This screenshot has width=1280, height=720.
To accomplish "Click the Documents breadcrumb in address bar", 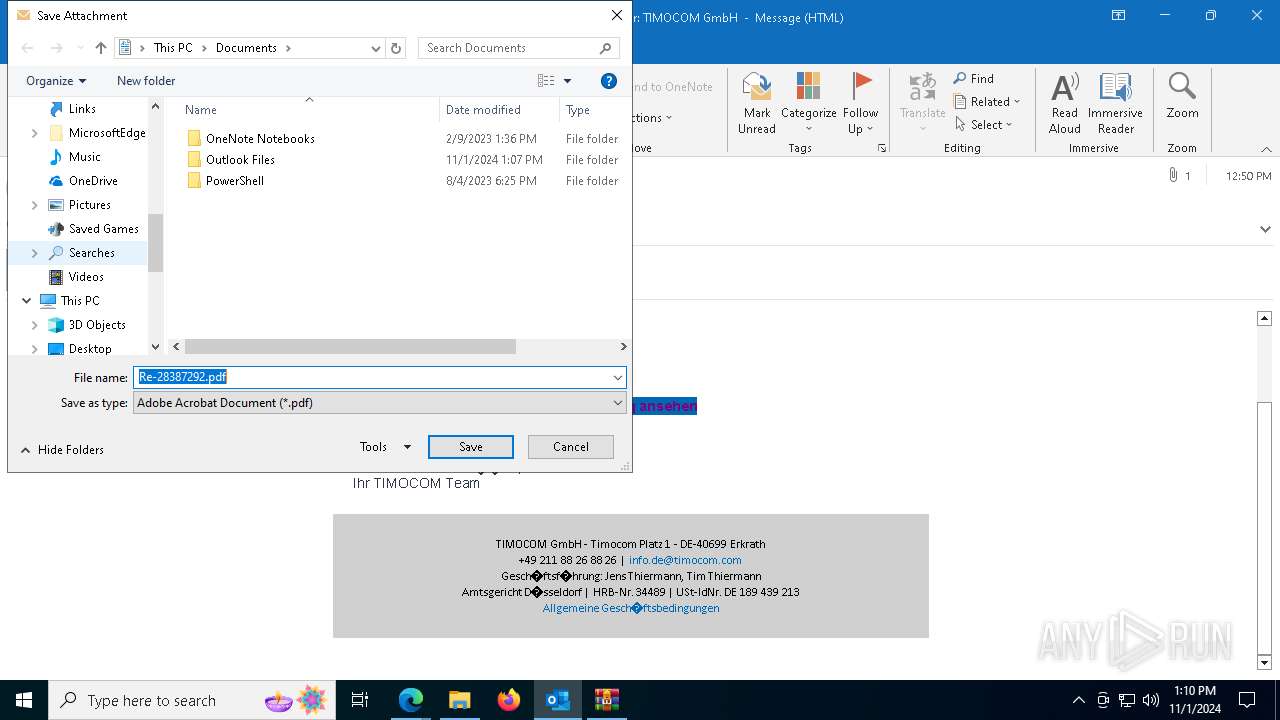I will coord(246,48).
